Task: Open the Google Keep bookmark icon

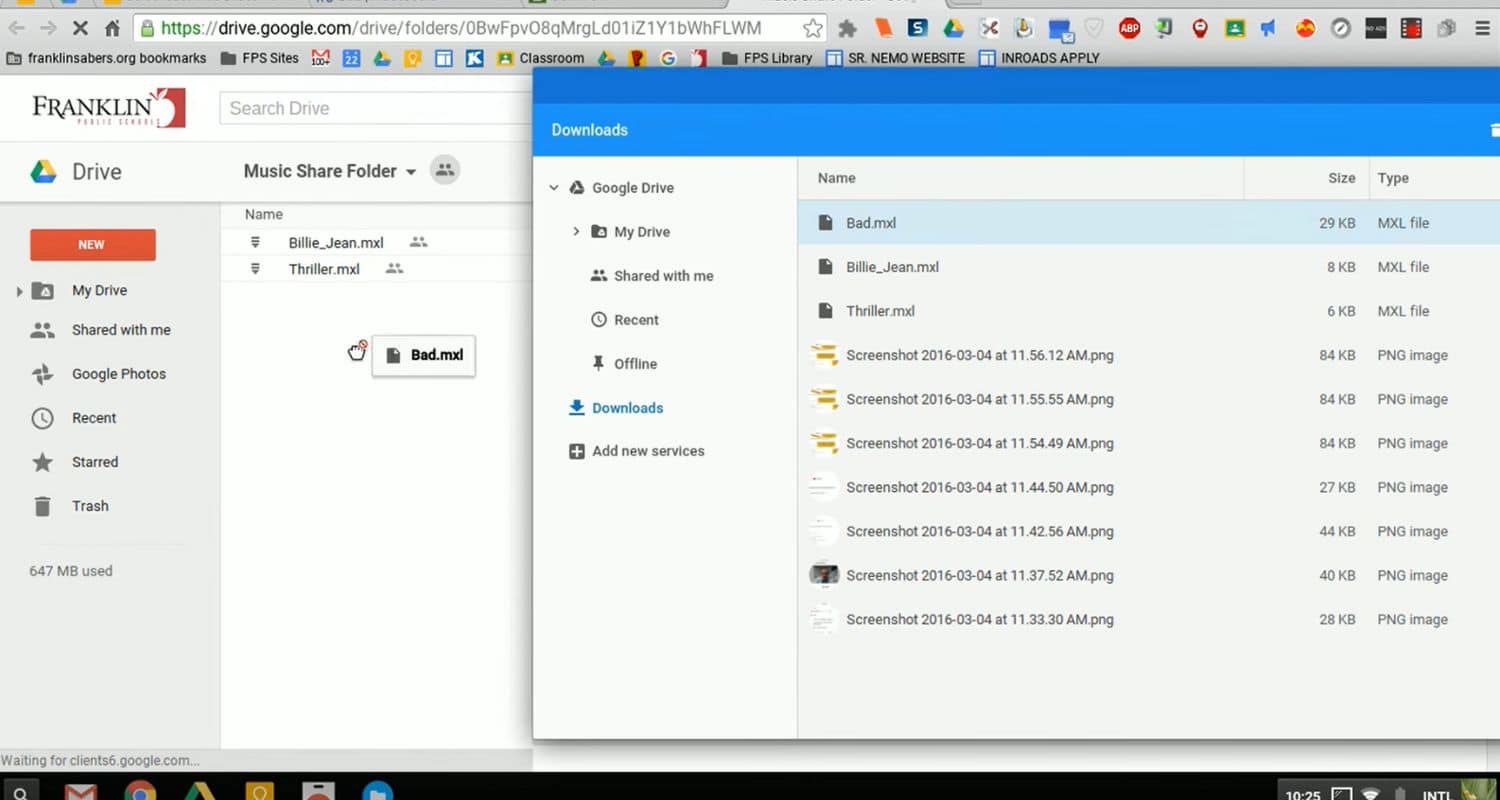Action: [x=412, y=58]
